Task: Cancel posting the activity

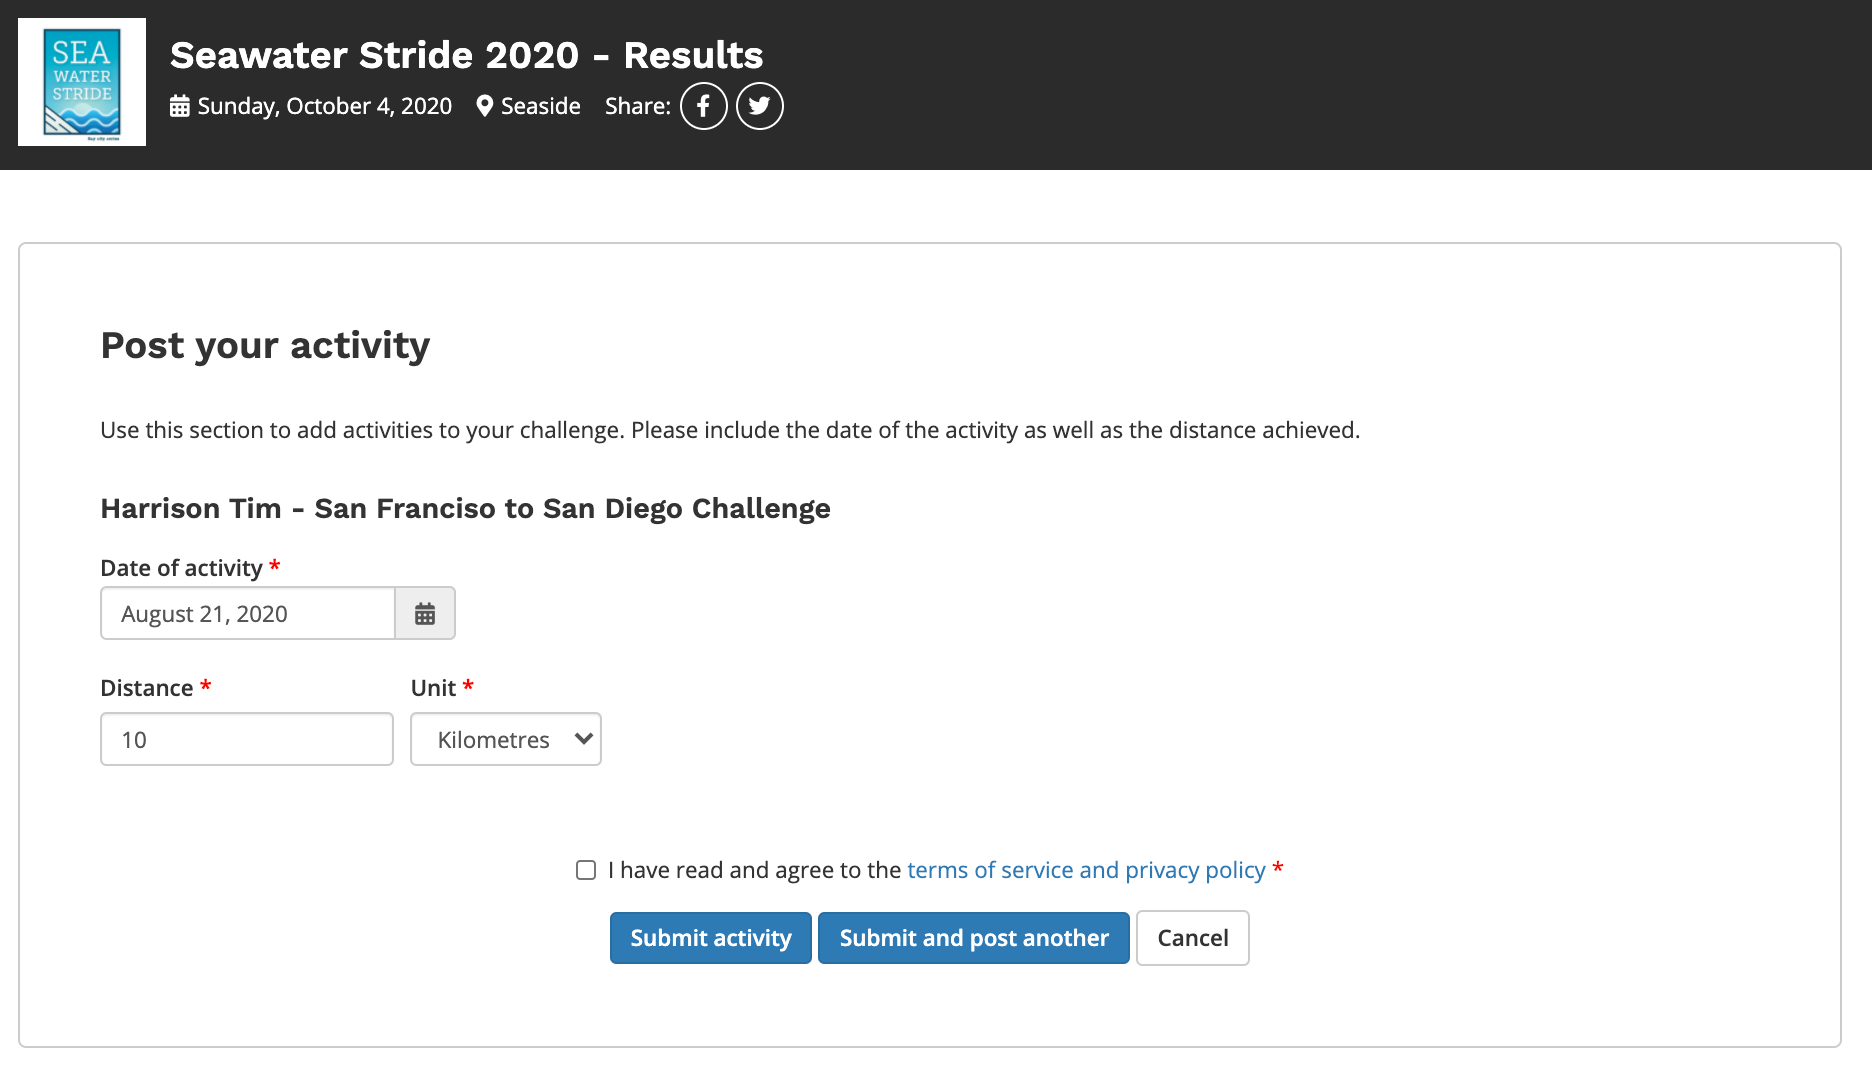Action: [x=1192, y=938]
